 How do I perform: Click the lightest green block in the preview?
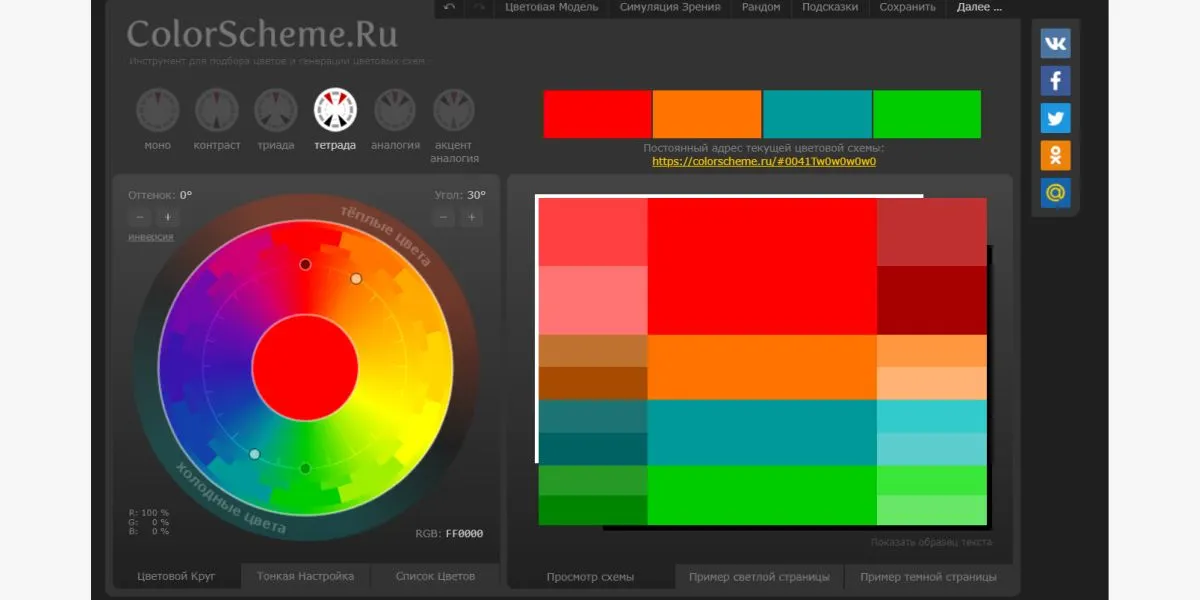pos(932,510)
